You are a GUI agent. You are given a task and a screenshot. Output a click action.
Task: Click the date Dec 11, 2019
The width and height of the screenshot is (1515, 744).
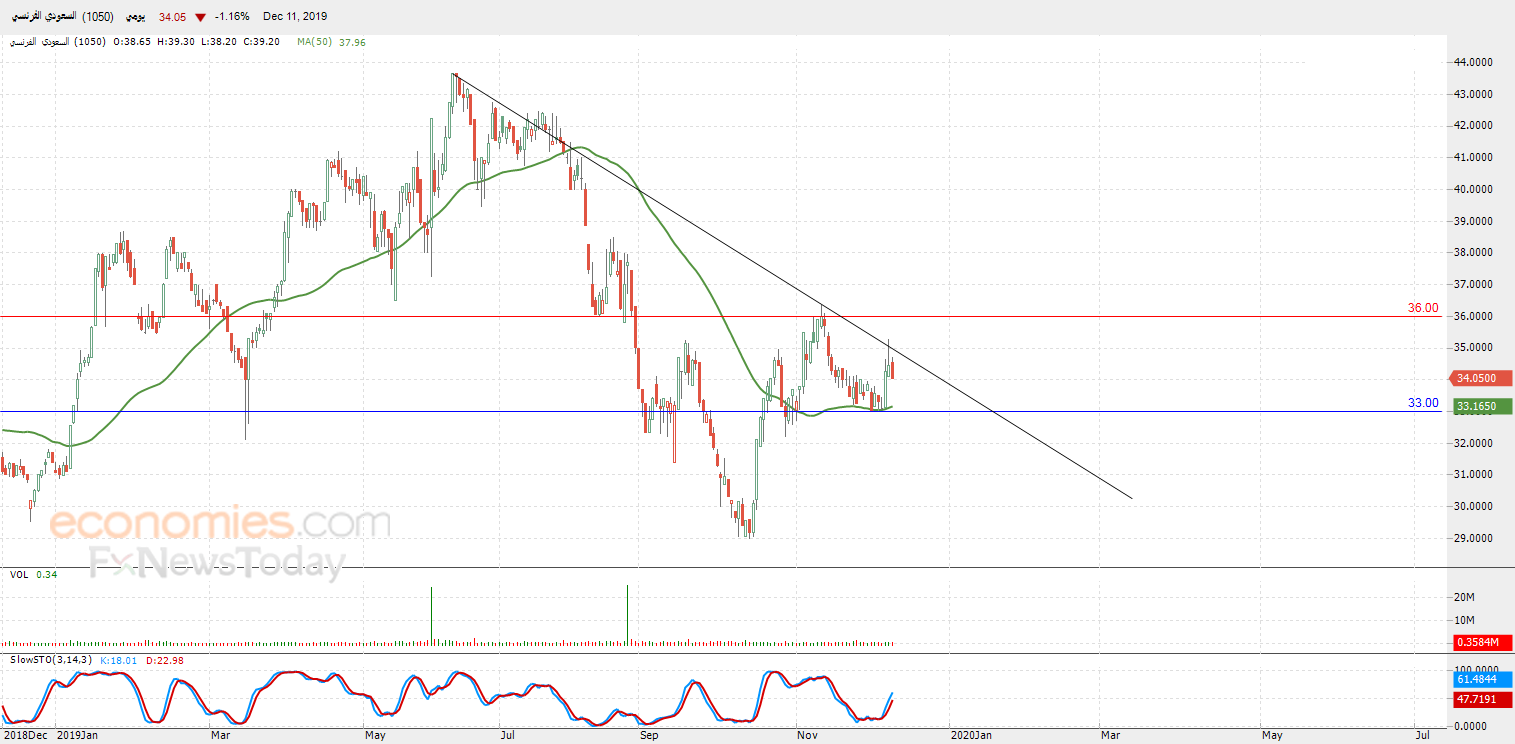295,17
